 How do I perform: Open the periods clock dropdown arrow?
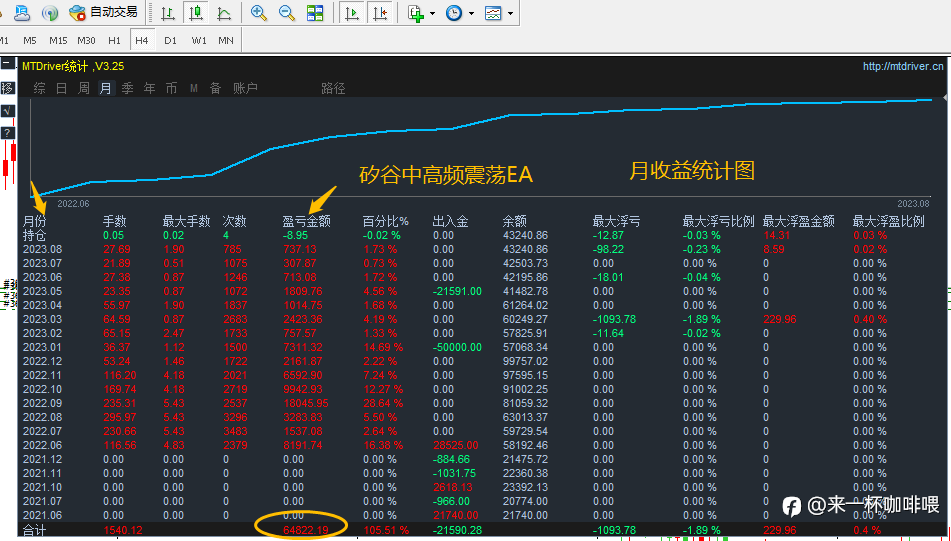click(x=471, y=13)
